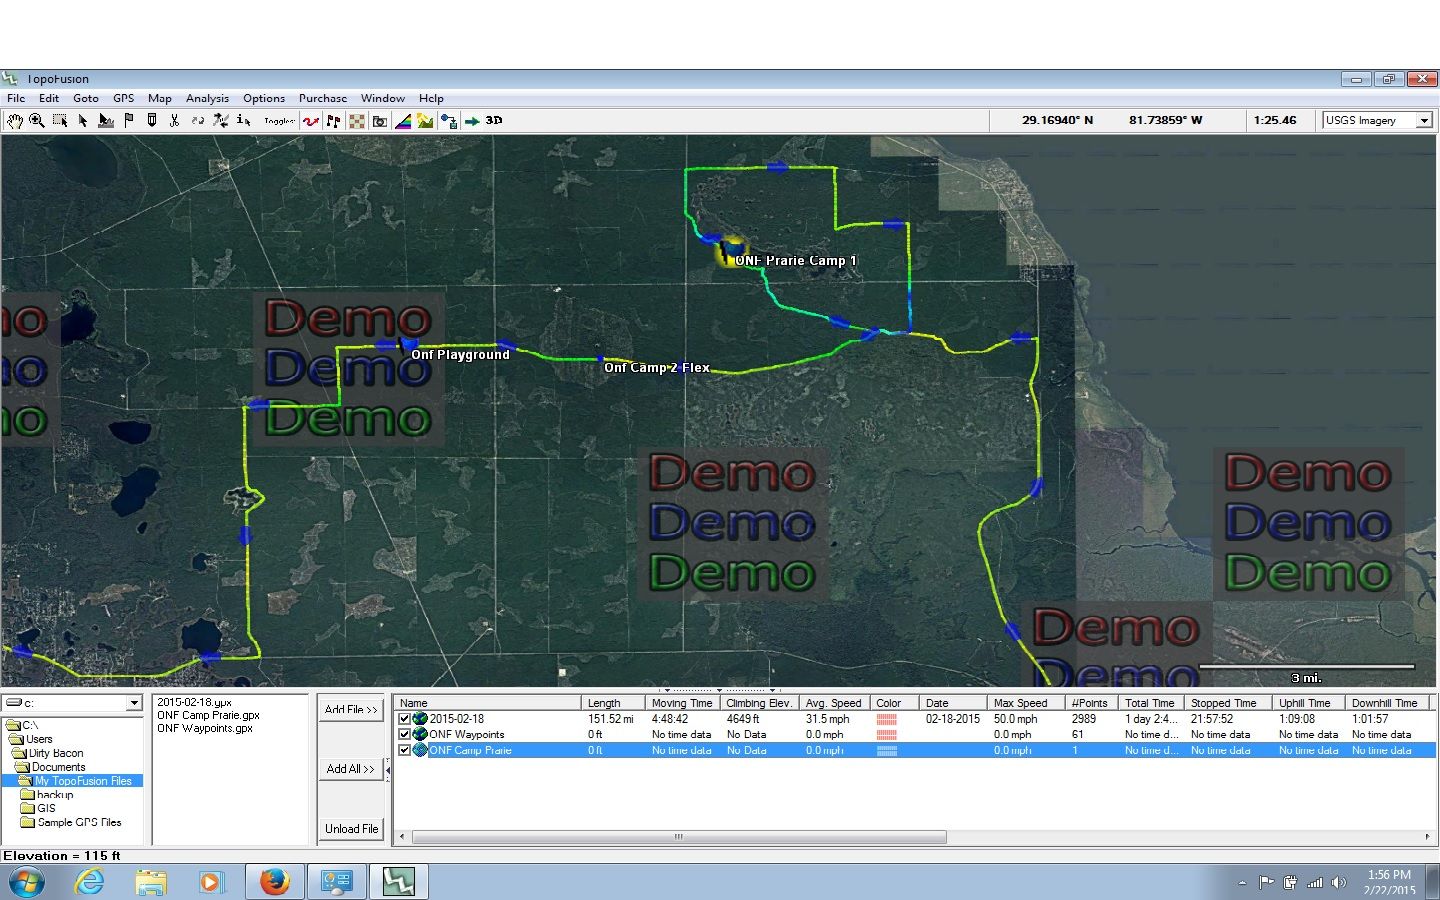Uncheck the ONF Camp Prarie checkbox
The height and width of the screenshot is (900, 1440).
click(x=405, y=750)
